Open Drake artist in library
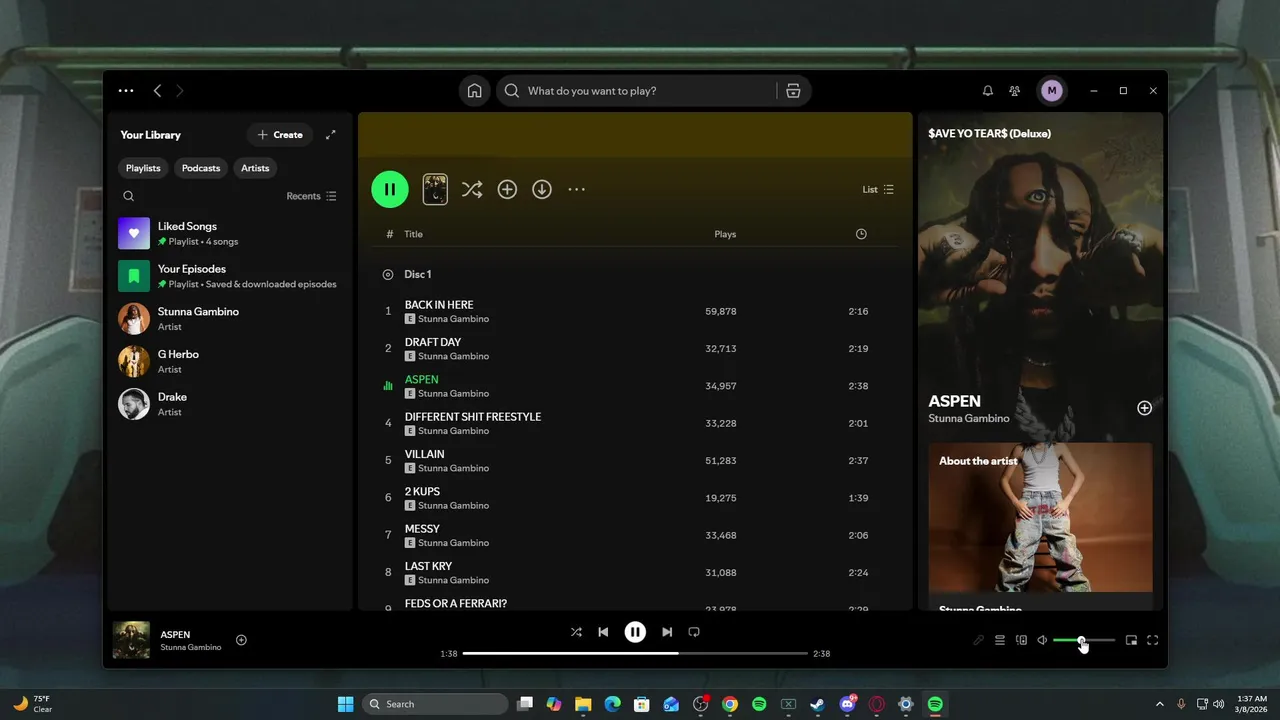 click(229, 404)
